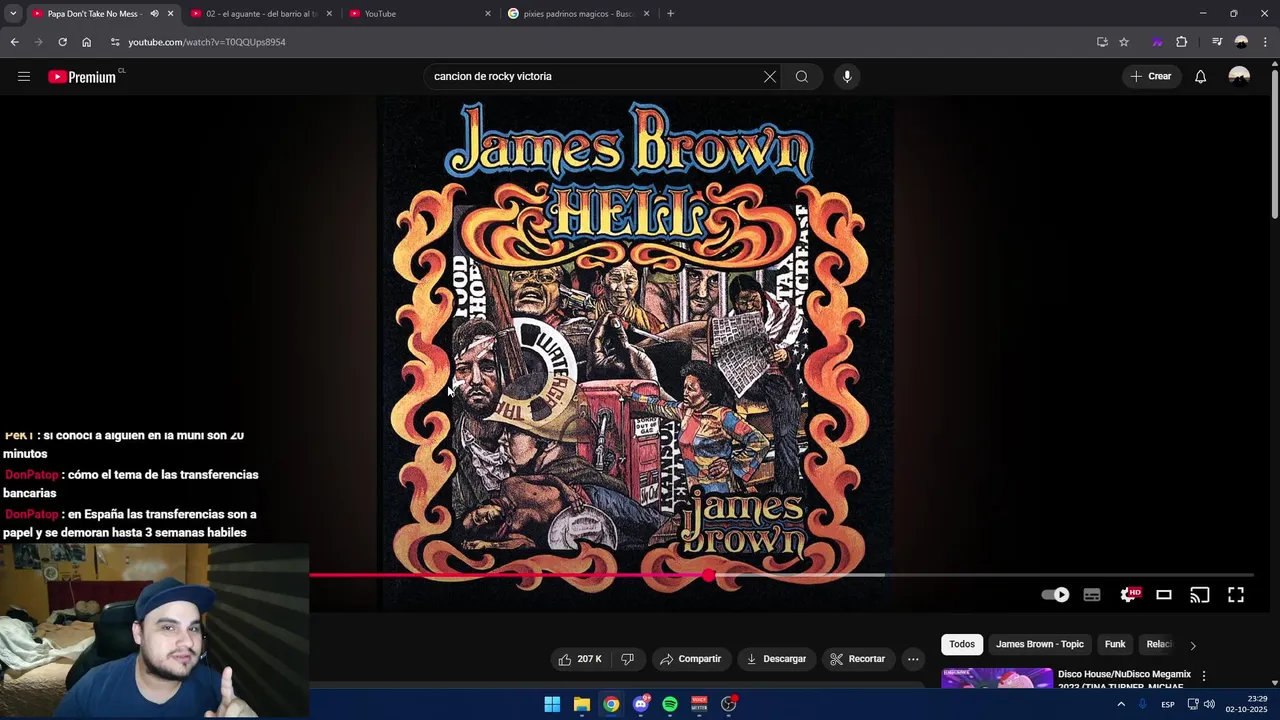Mute the Papa Don't Take No Mess tab
The image size is (1280, 720).
[x=154, y=14]
